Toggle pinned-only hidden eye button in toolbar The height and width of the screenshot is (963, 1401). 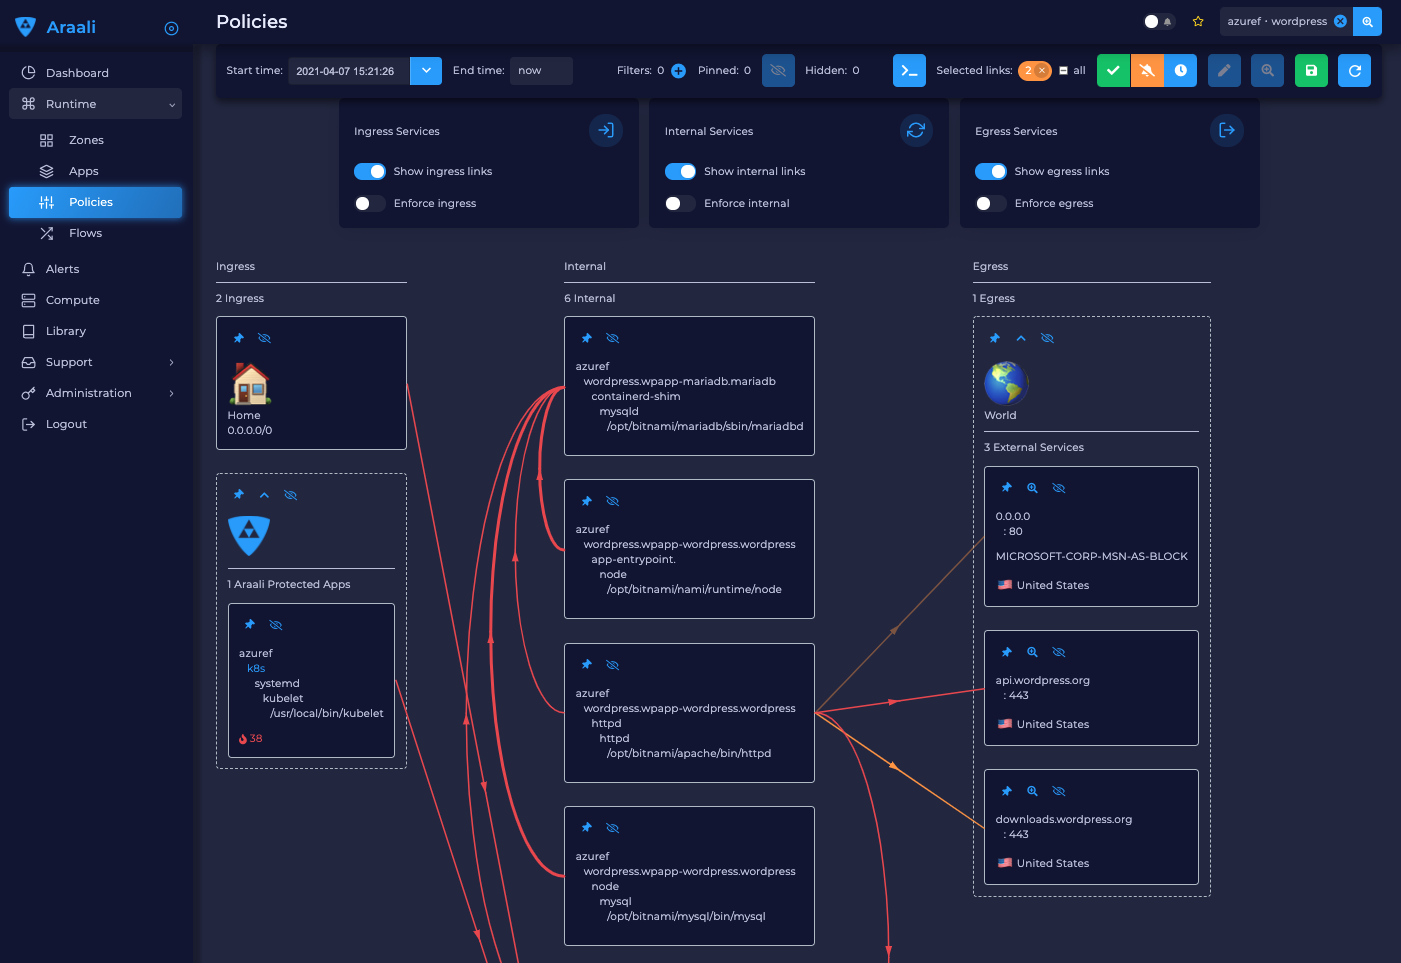[778, 71]
